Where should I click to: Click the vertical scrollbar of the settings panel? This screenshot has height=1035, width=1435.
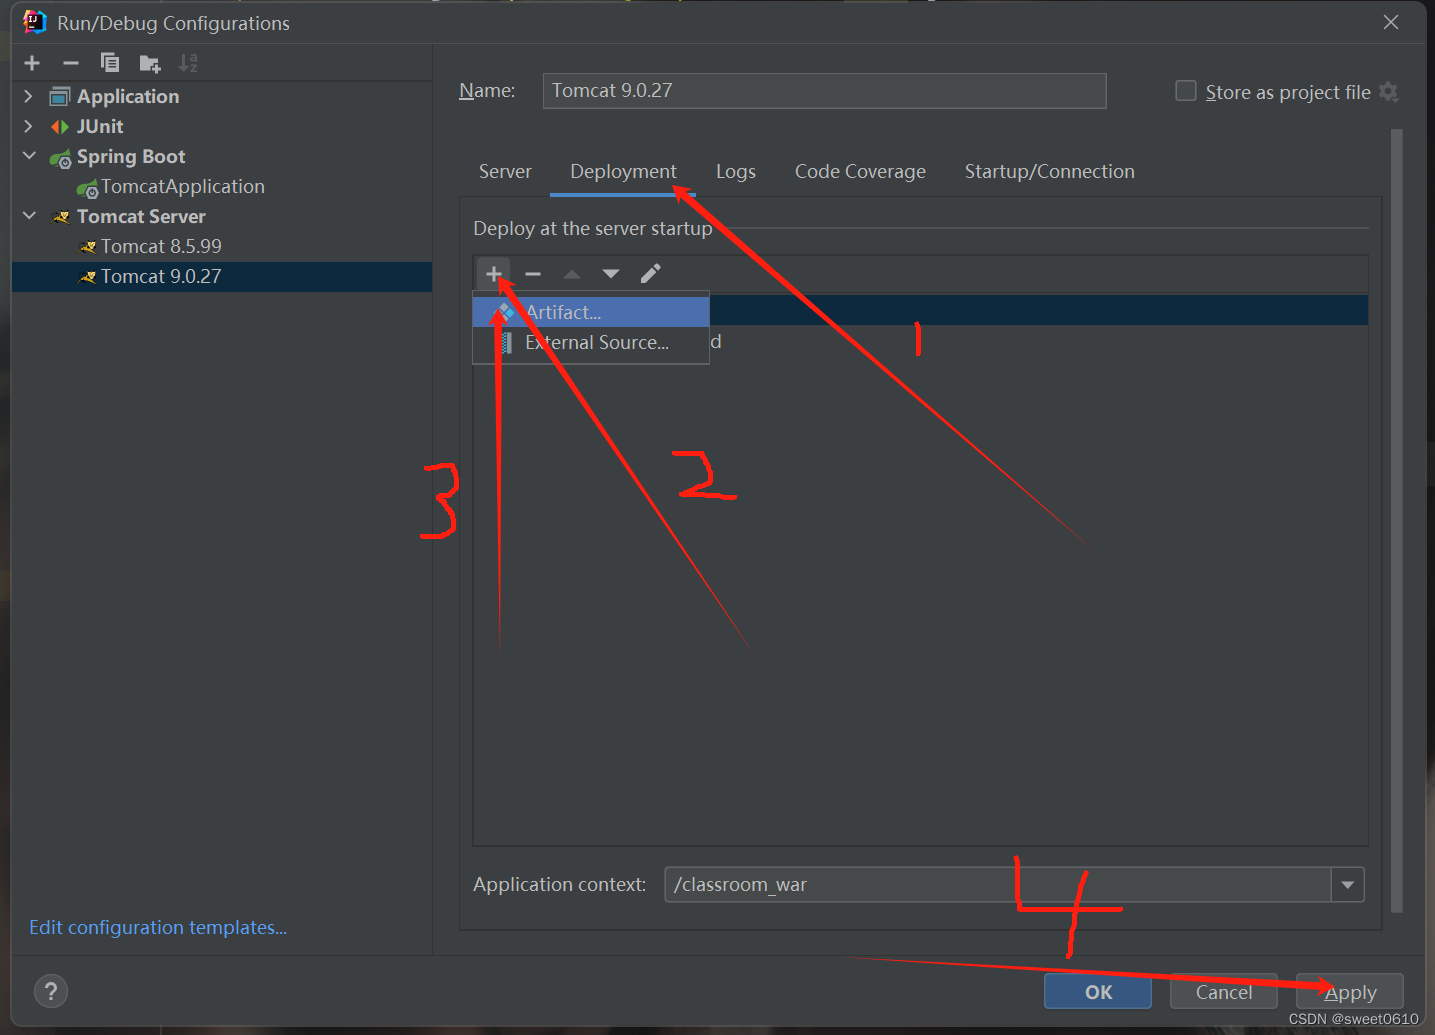click(1397, 520)
